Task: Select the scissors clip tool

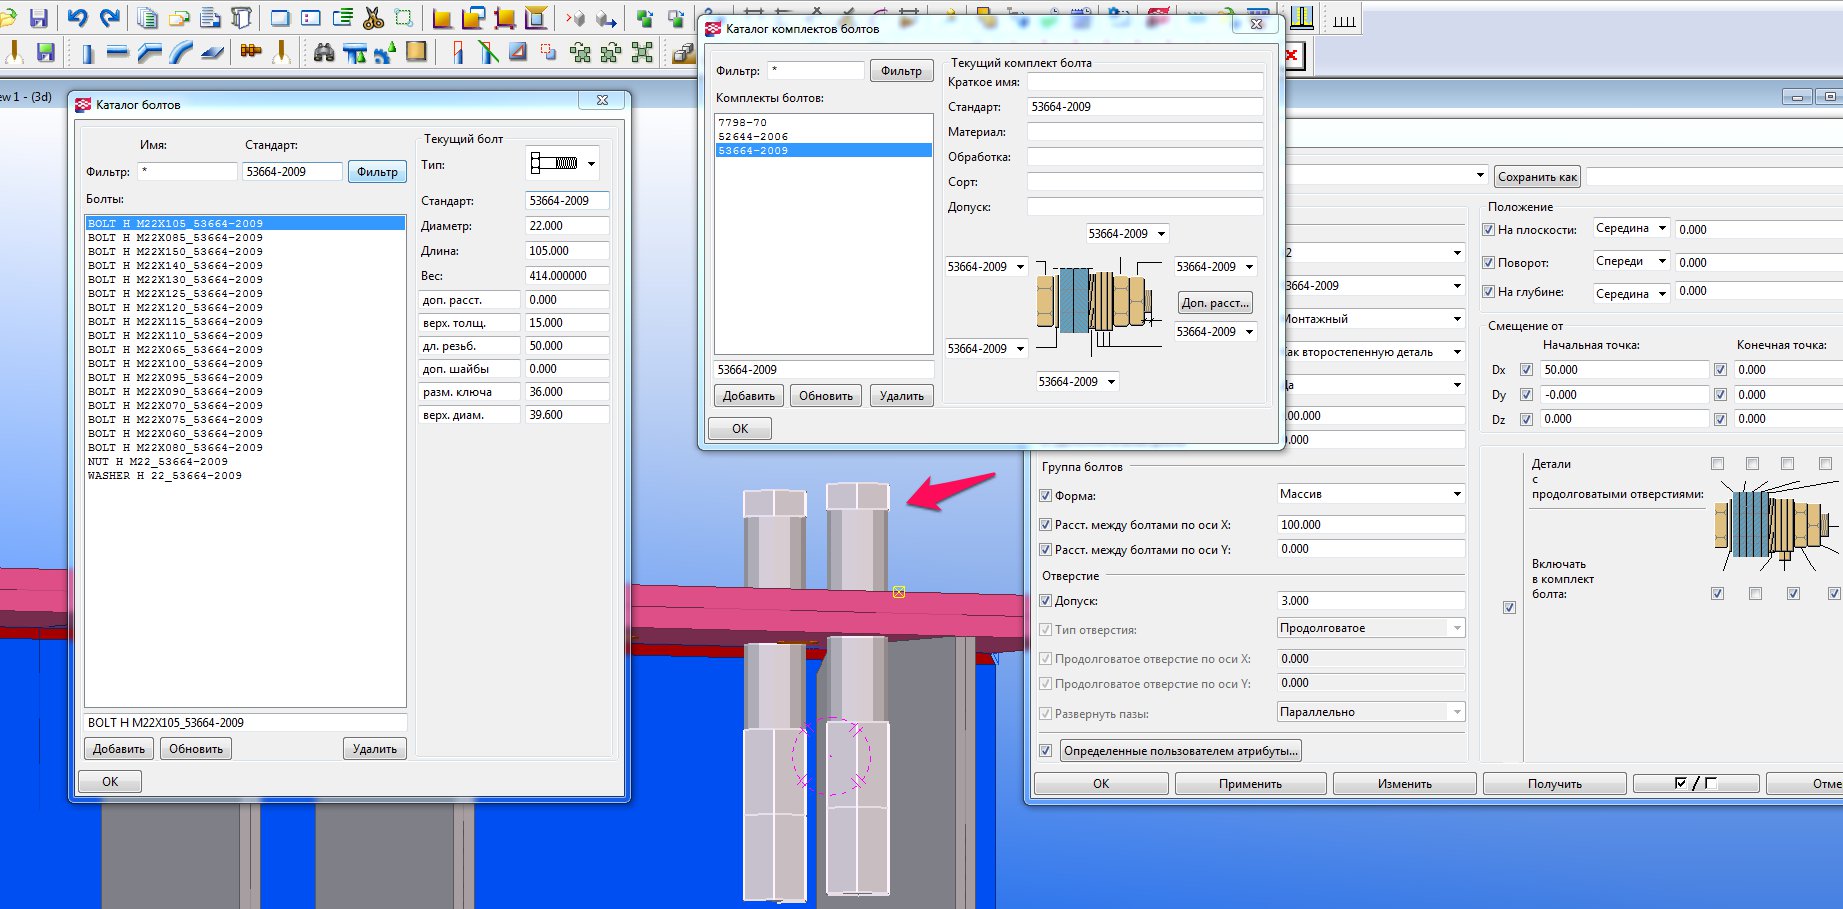Action: tap(372, 18)
